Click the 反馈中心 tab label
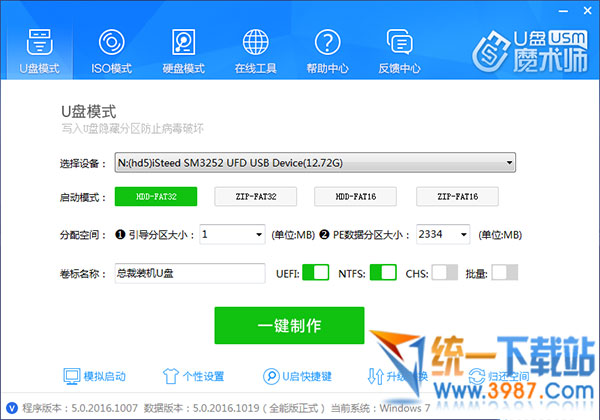 tap(399, 69)
